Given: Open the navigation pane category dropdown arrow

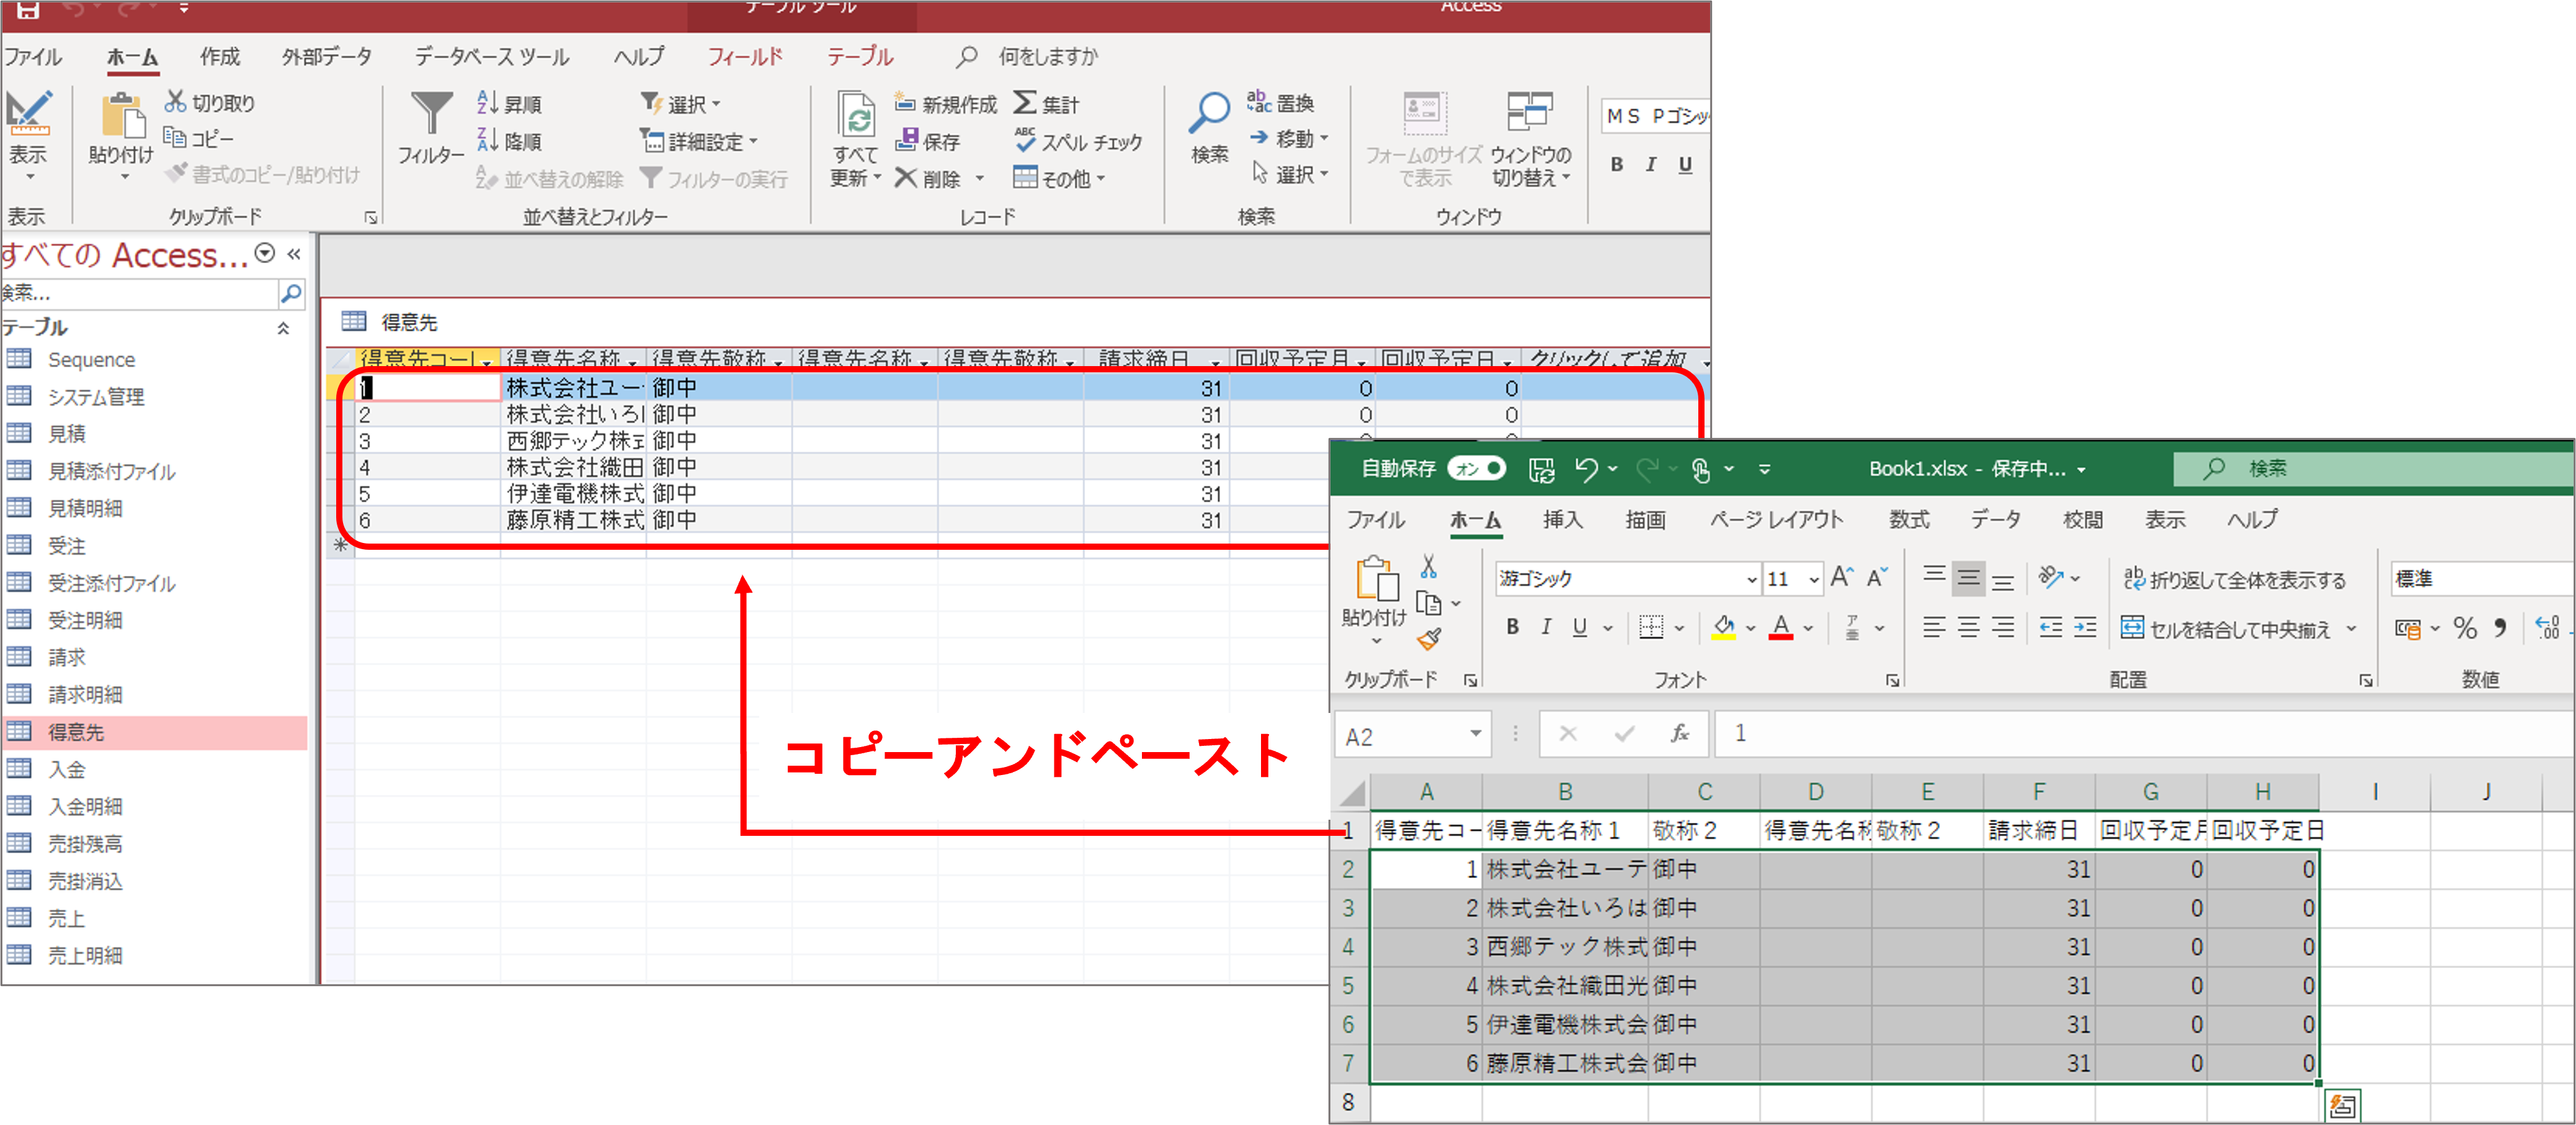Looking at the screenshot, I should pyautogui.click(x=264, y=253).
